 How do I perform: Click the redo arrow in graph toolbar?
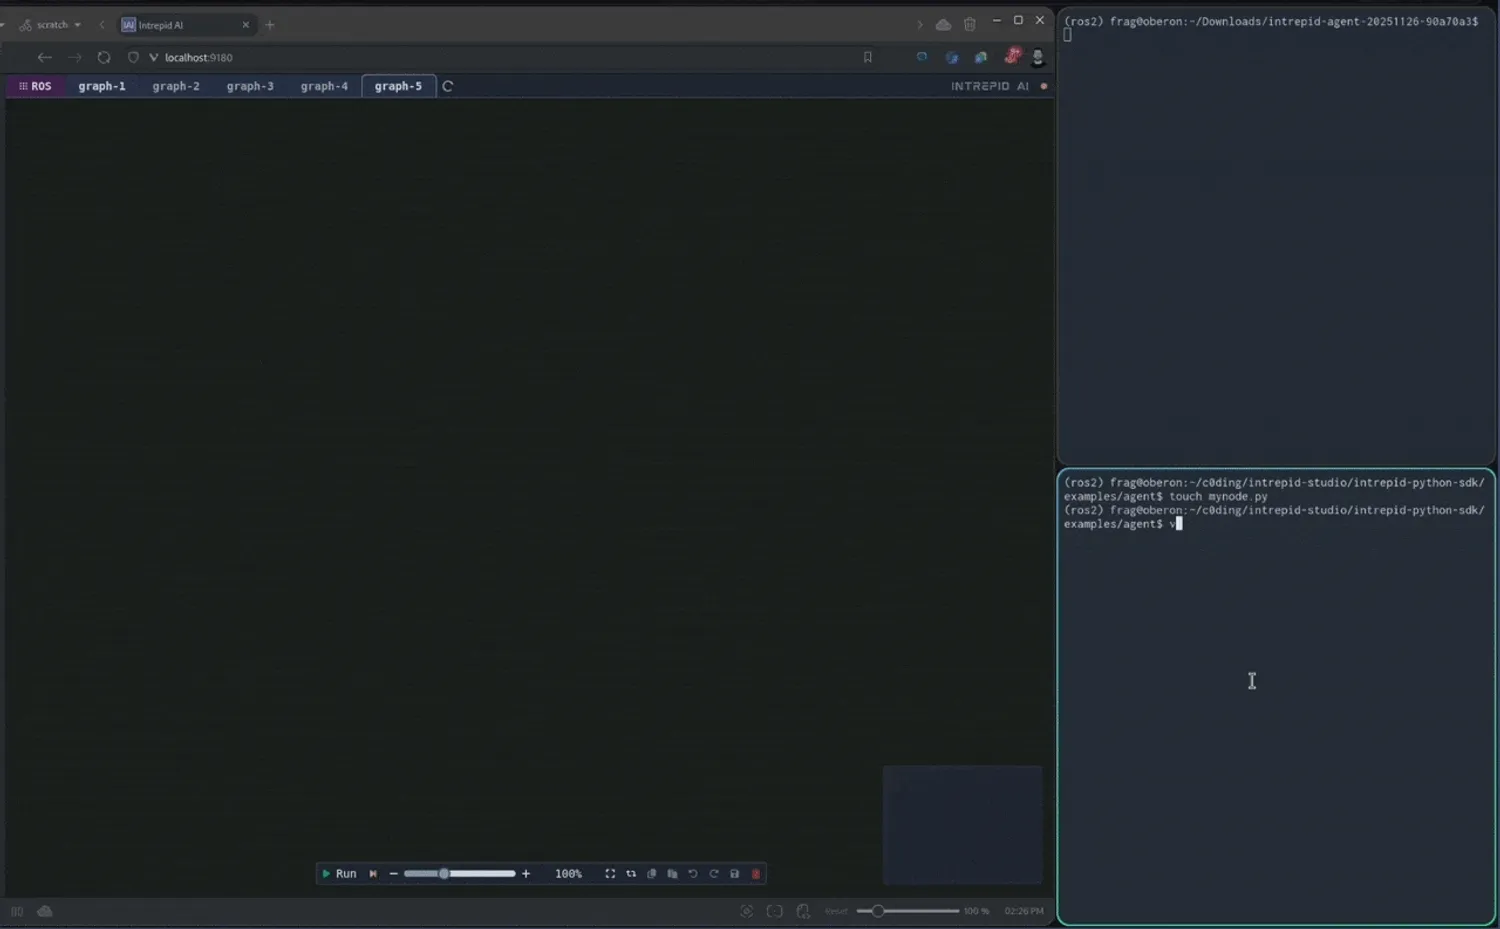tap(714, 874)
